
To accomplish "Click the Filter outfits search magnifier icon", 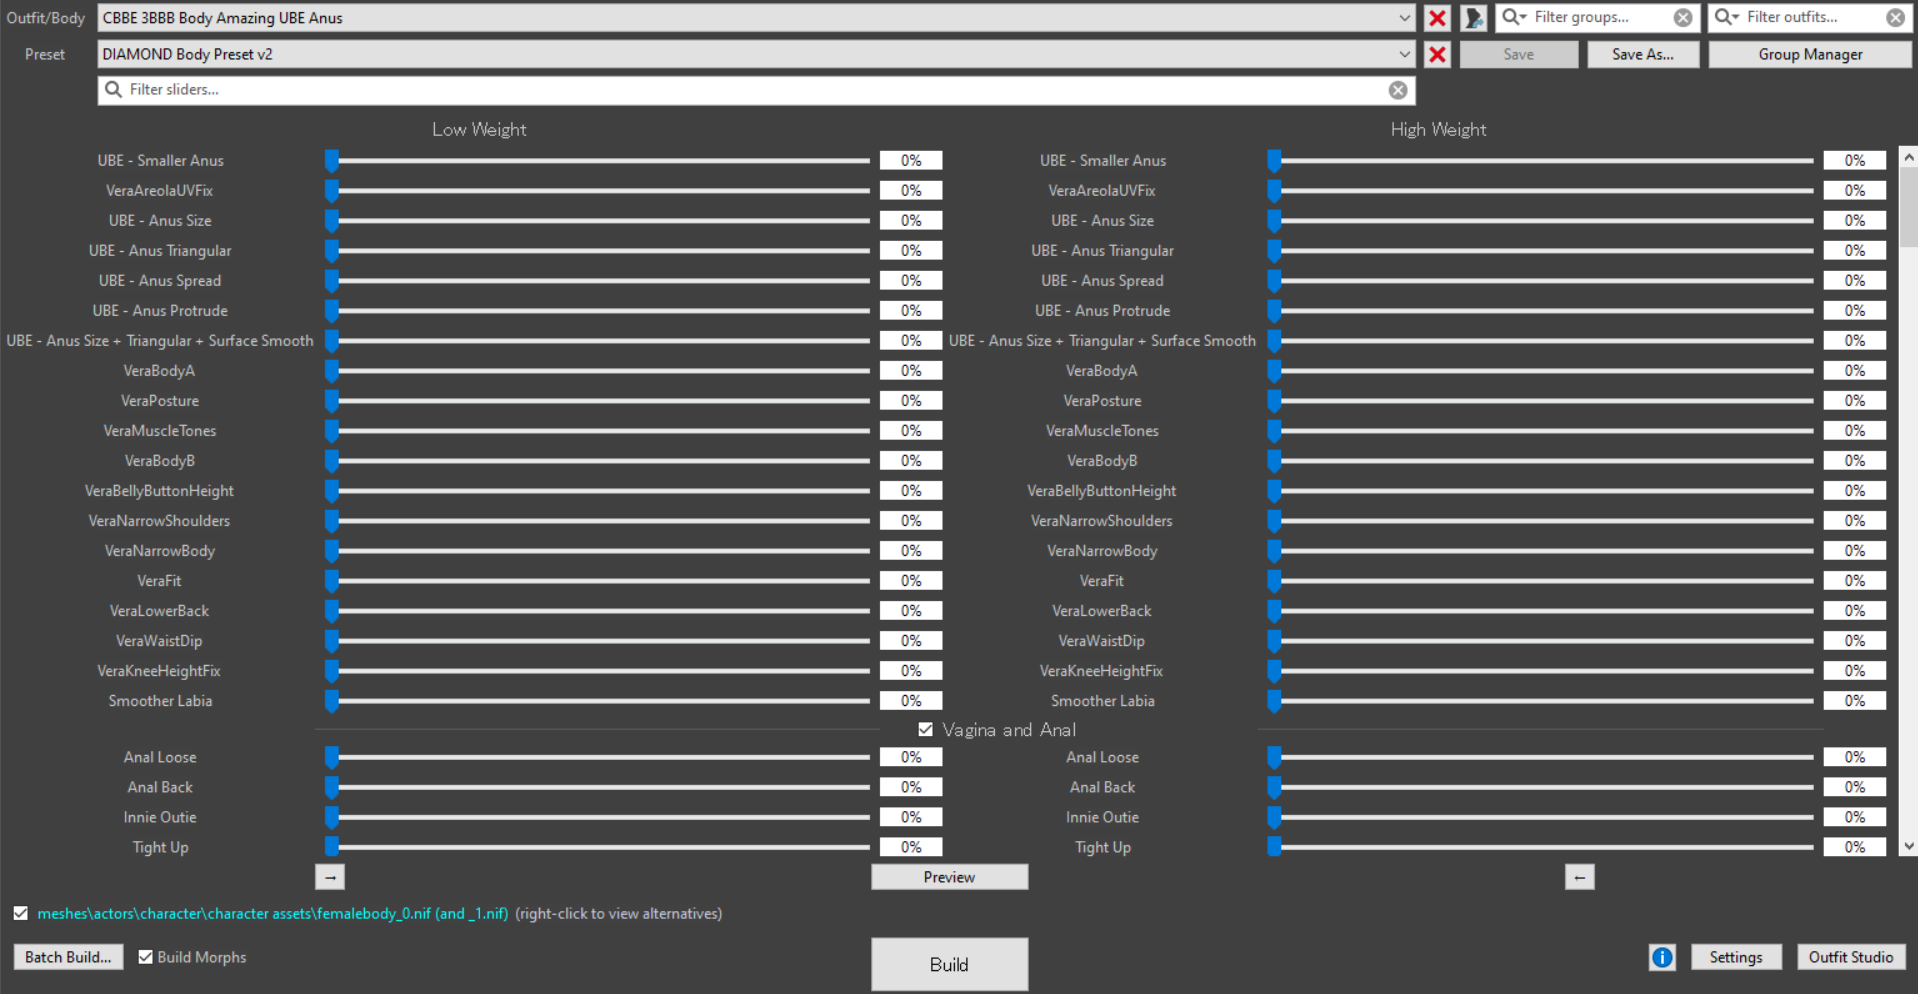I will (1727, 17).
